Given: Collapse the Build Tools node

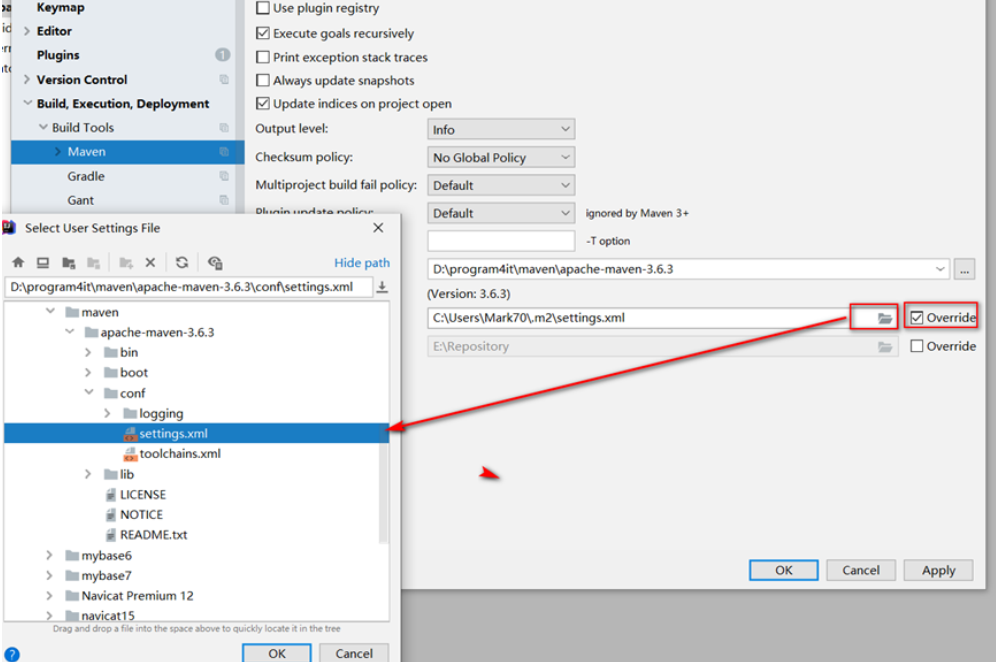Looking at the screenshot, I should tap(43, 127).
